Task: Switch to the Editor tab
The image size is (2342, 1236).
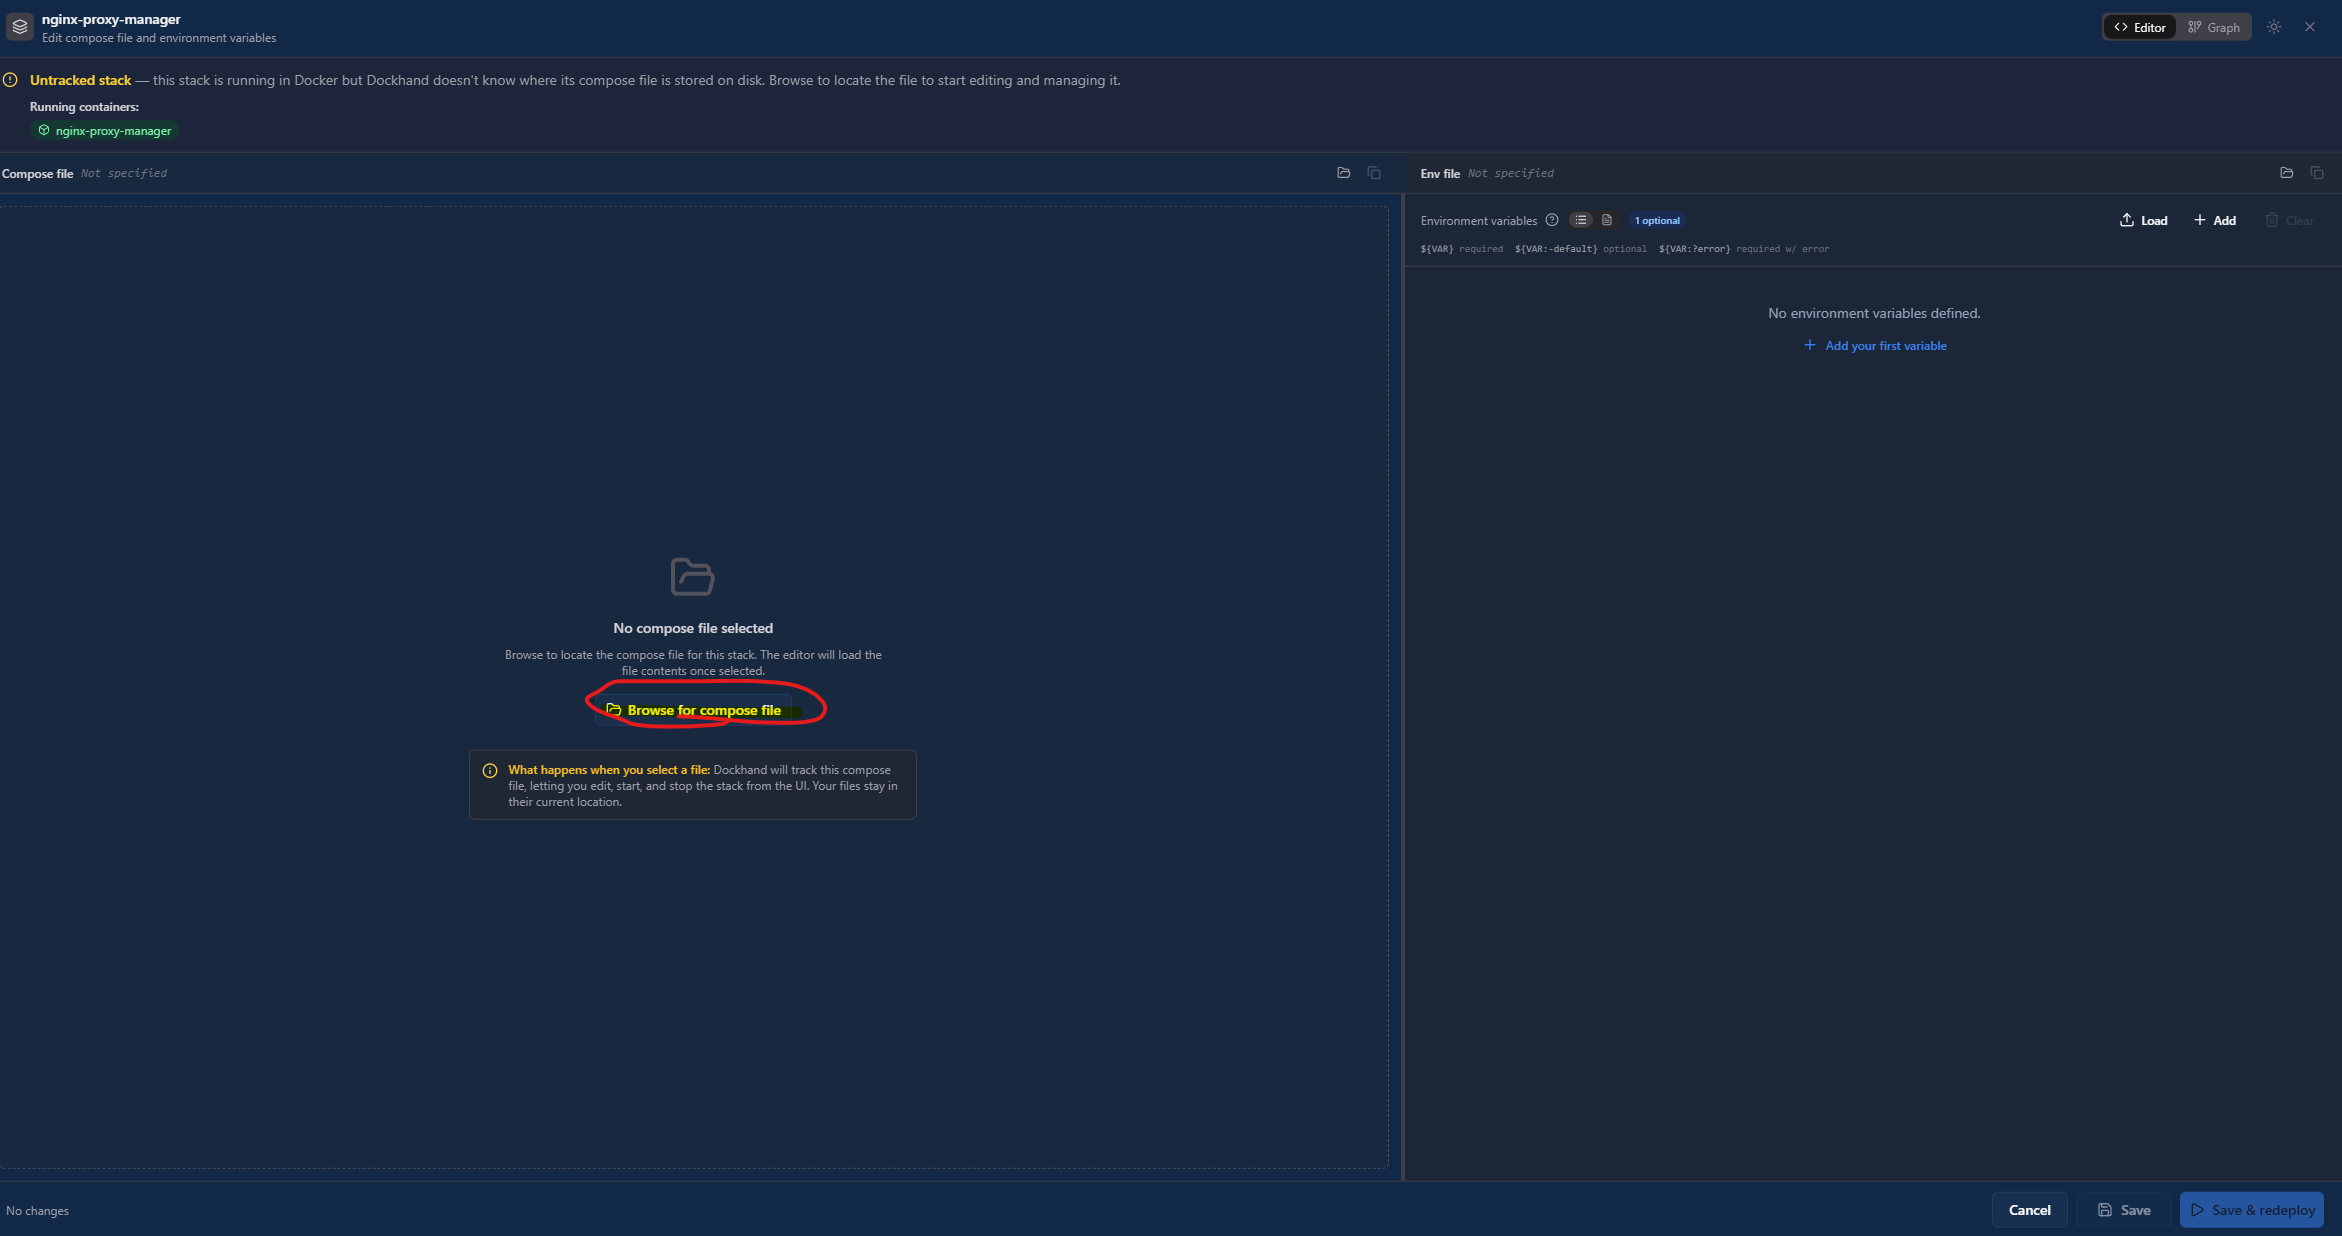Action: (2140, 27)
